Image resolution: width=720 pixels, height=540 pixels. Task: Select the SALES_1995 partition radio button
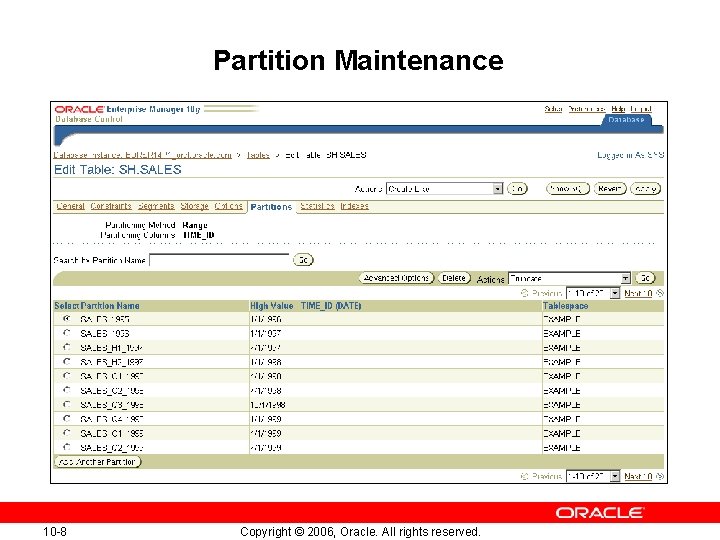click(67, 319)
